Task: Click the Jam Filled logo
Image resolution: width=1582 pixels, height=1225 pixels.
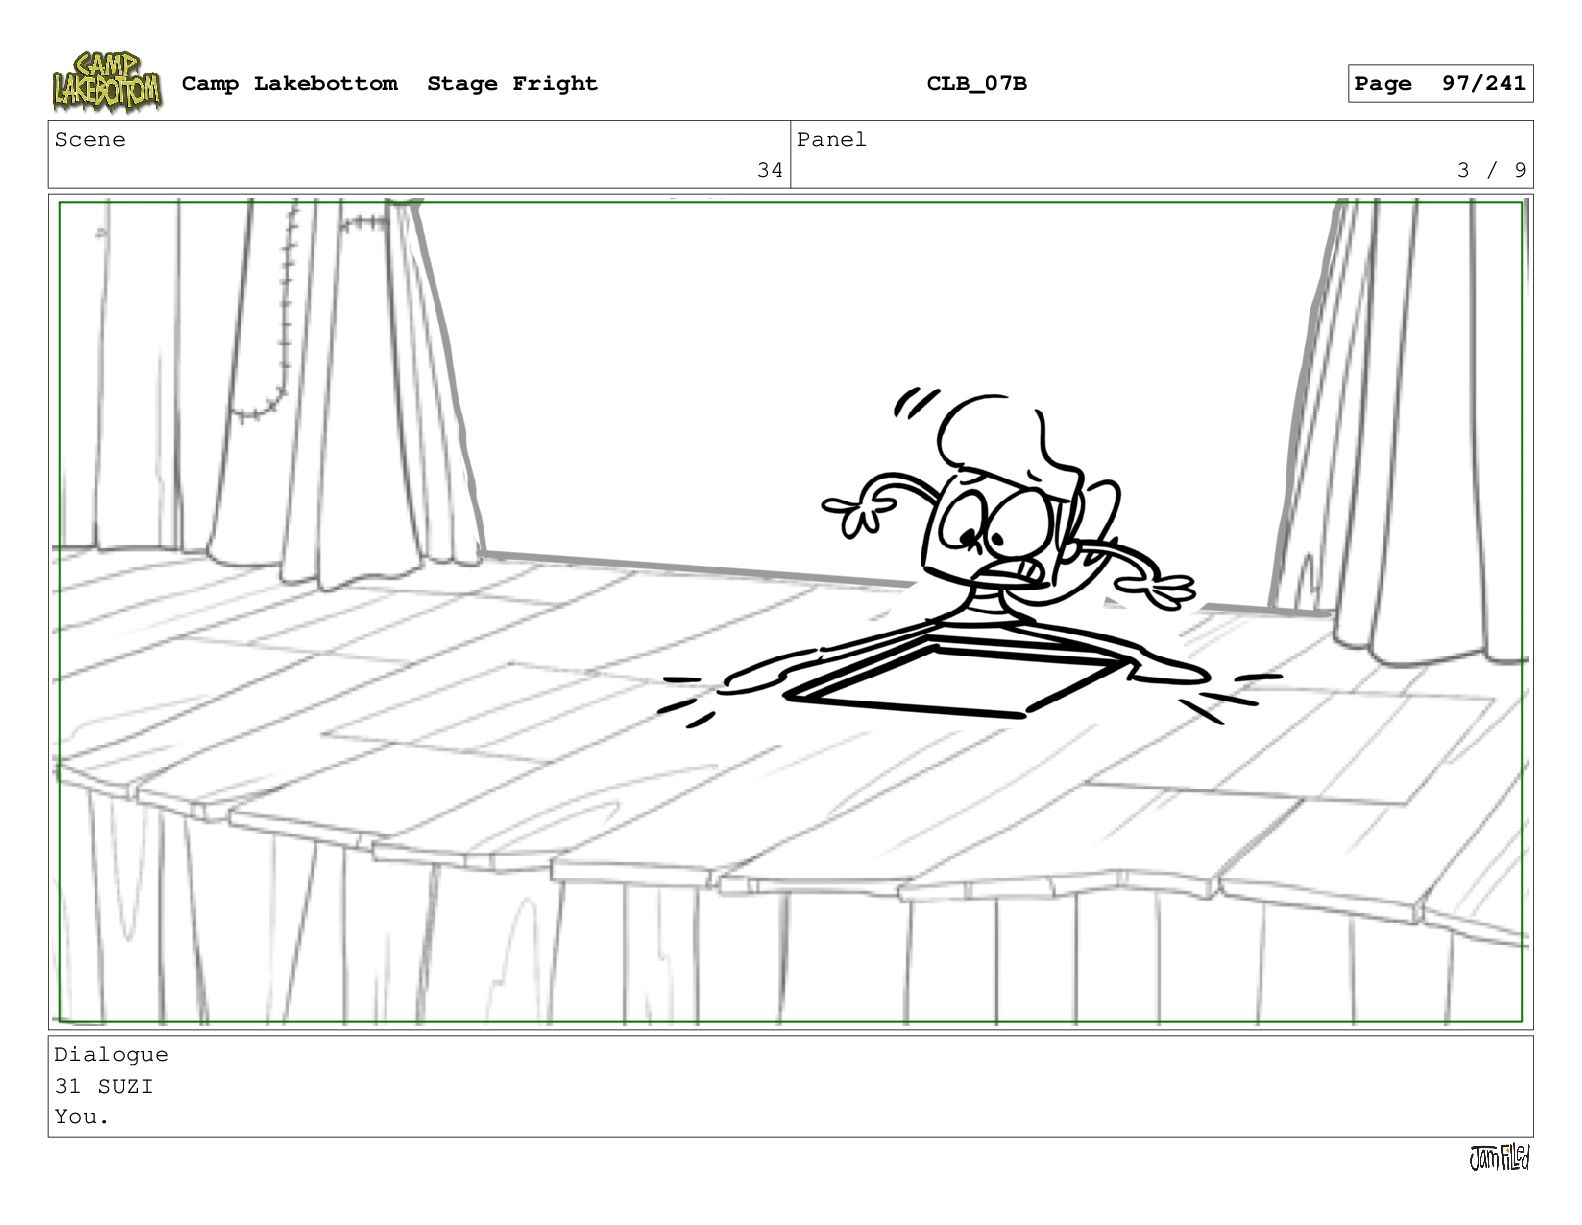Action: (x=1499, y=1158)
